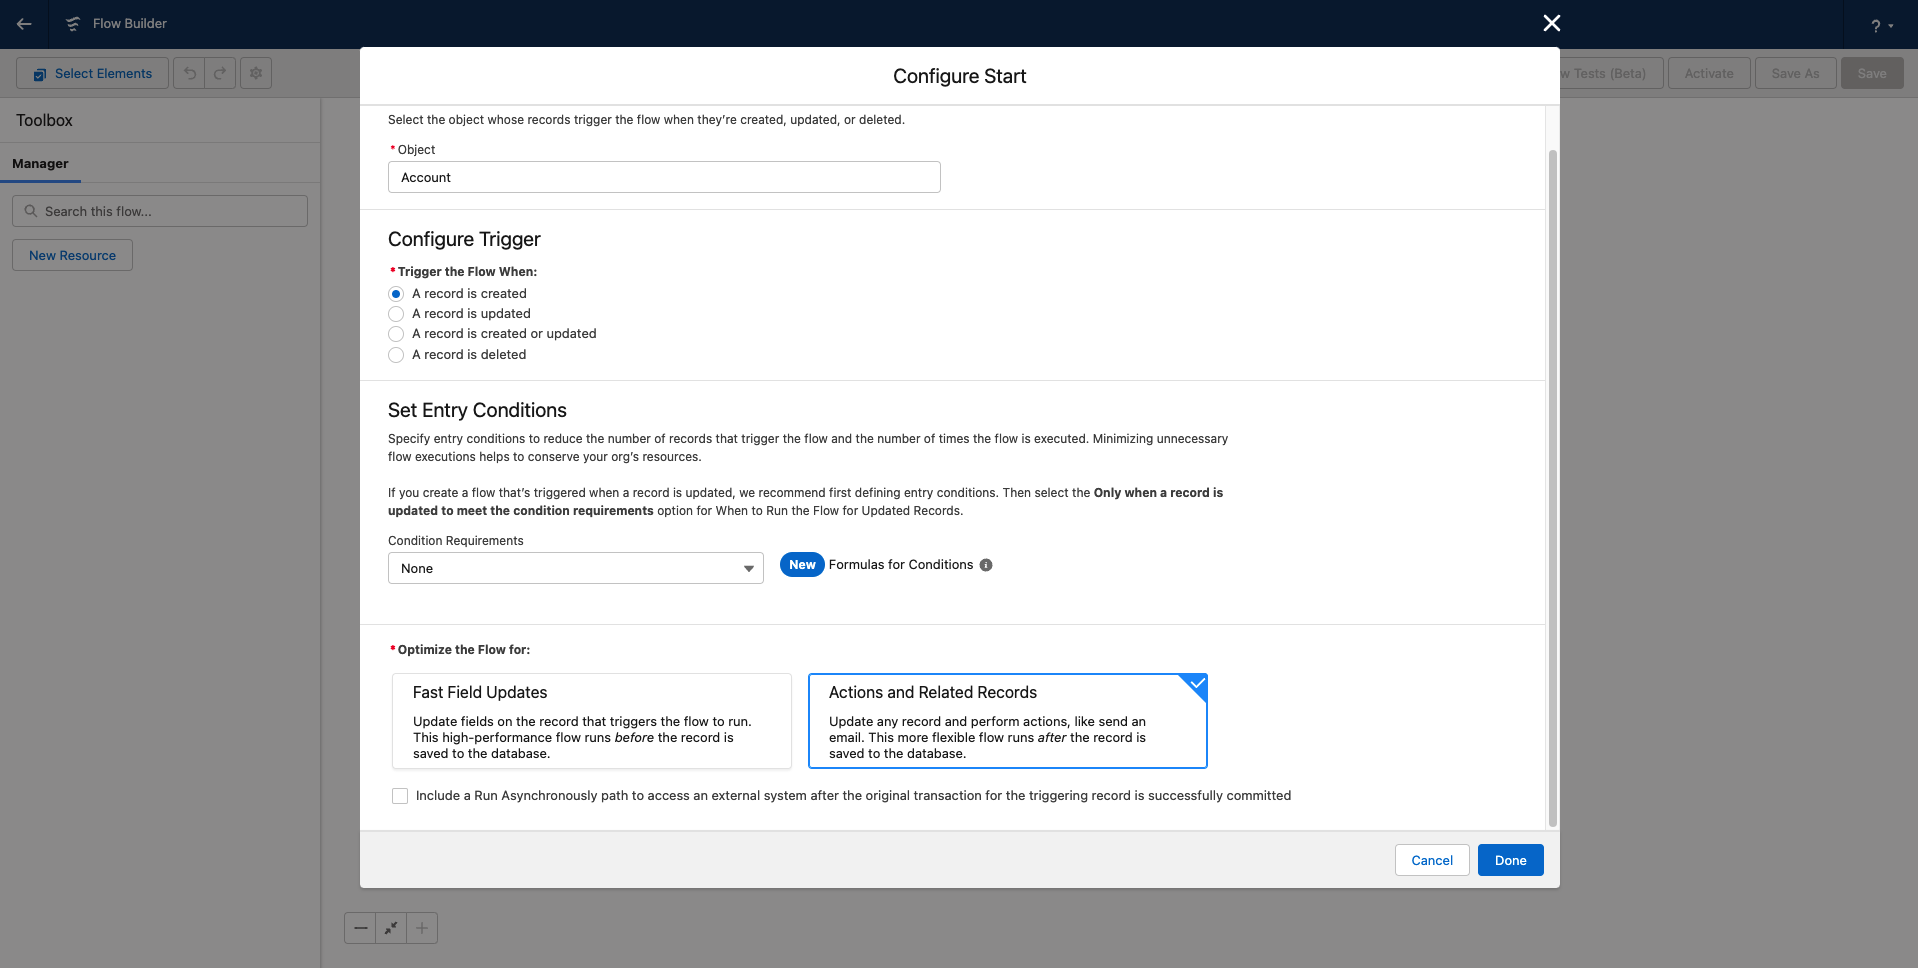Click the Select Elements icon

(41, 73)
